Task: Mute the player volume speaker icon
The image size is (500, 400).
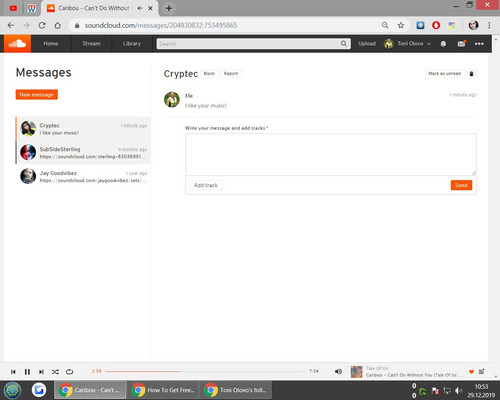Action: coord(338,371)
